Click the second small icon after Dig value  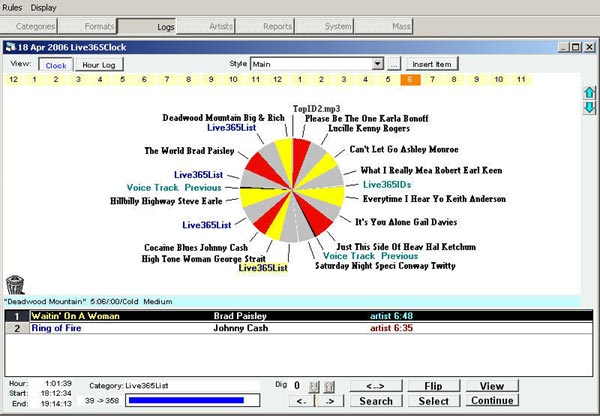click(329, 387)
